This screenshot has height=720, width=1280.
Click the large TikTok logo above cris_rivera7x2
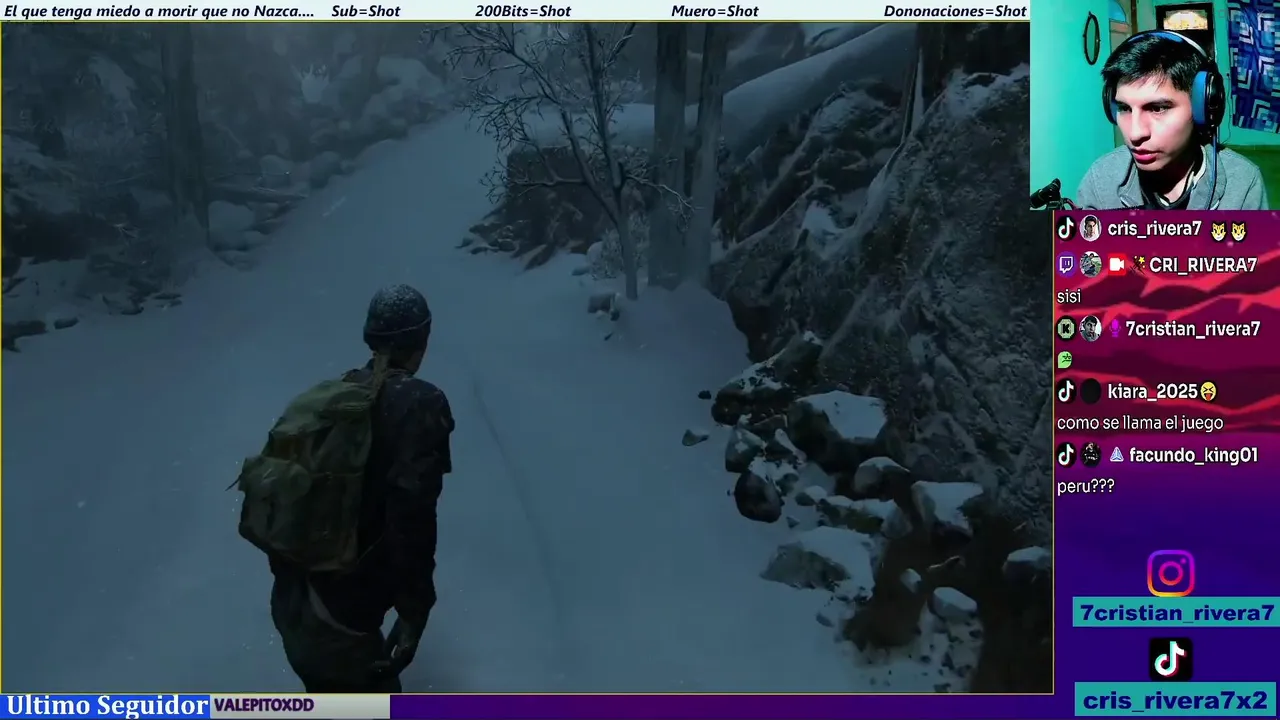click(1170, 659)
